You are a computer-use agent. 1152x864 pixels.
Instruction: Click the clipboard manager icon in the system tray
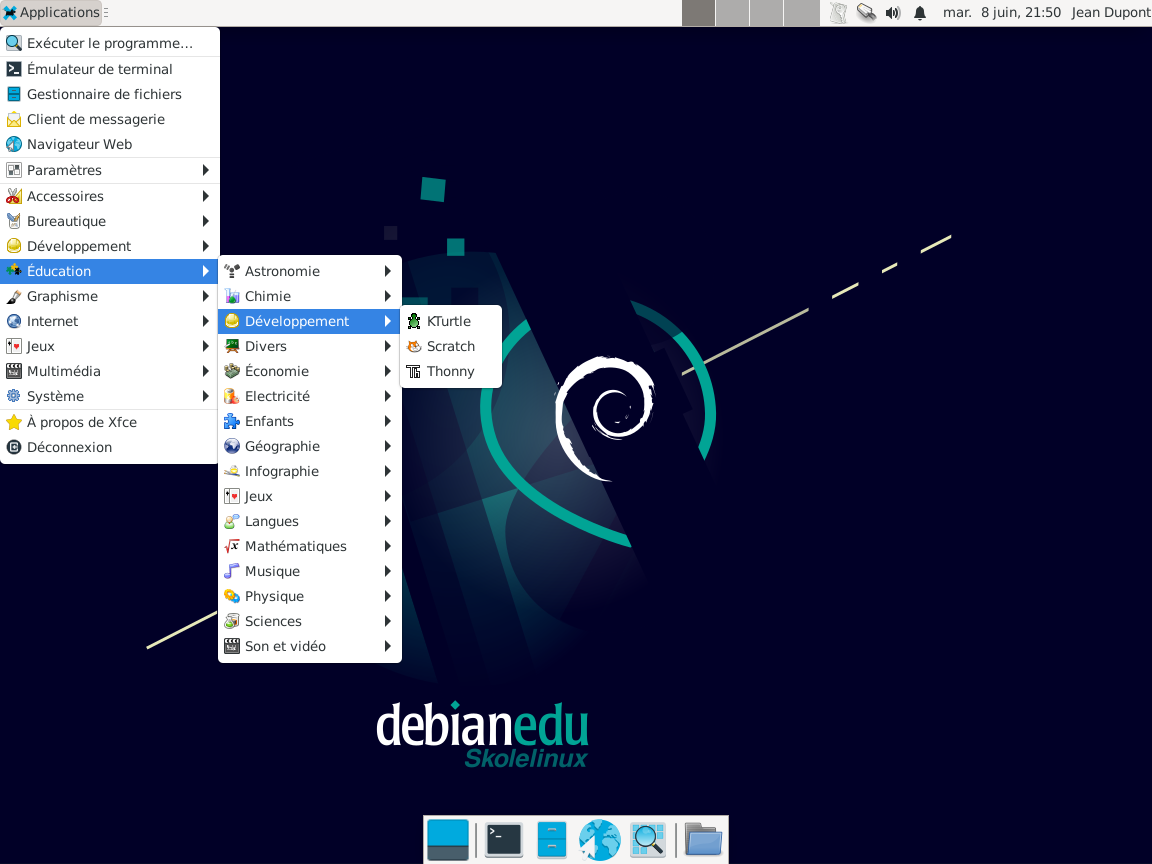pyautogui.click(x=838, y=13)
